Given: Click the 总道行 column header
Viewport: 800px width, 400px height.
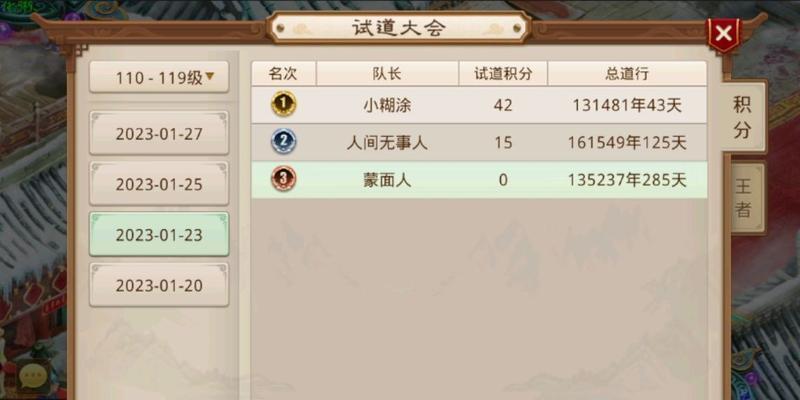Looking at the screenshot, I should (627, 73).
